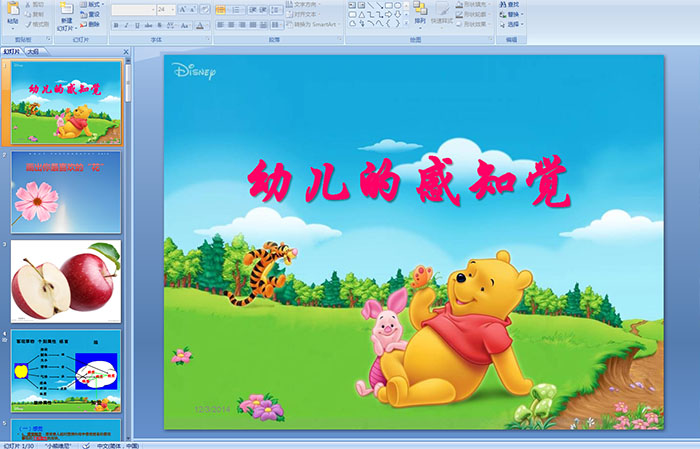Open Align Text (对齐文本) menu
Screen dimensions: 700x449
tap(304, 14)
